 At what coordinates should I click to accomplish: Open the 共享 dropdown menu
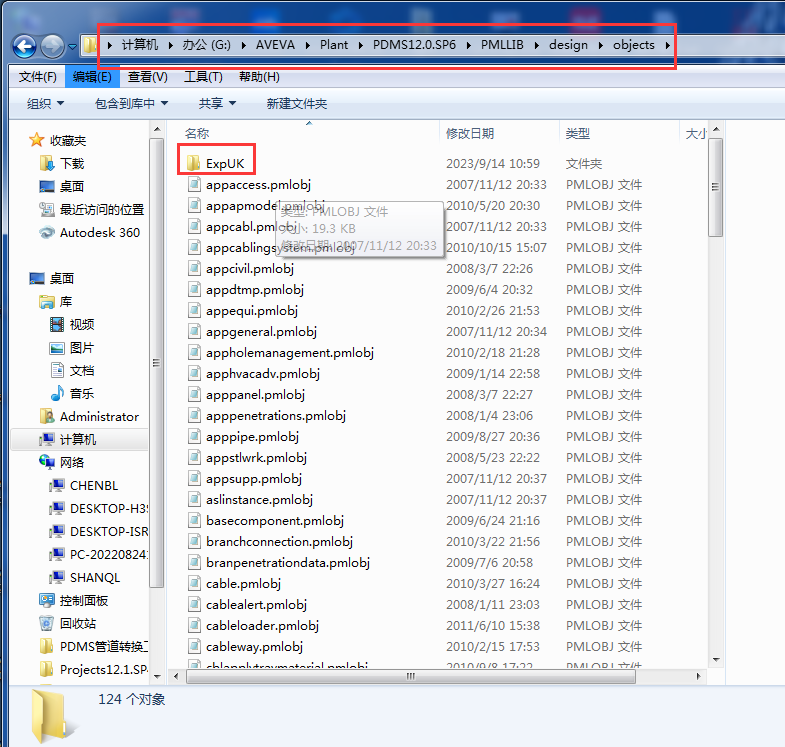click(x=217, y=104)
